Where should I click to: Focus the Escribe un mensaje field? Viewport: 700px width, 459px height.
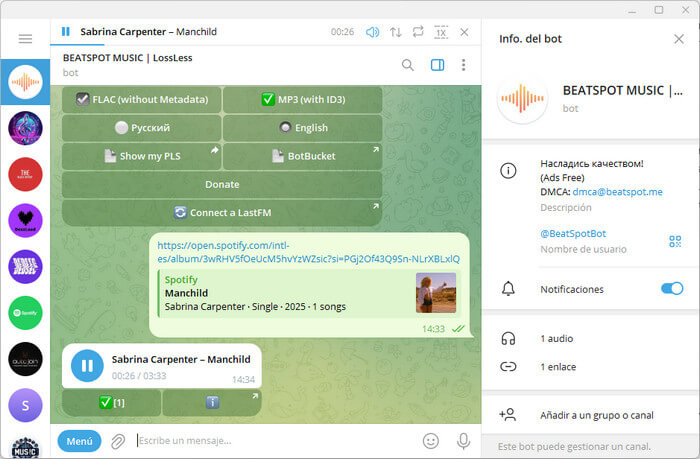point(275,441)
